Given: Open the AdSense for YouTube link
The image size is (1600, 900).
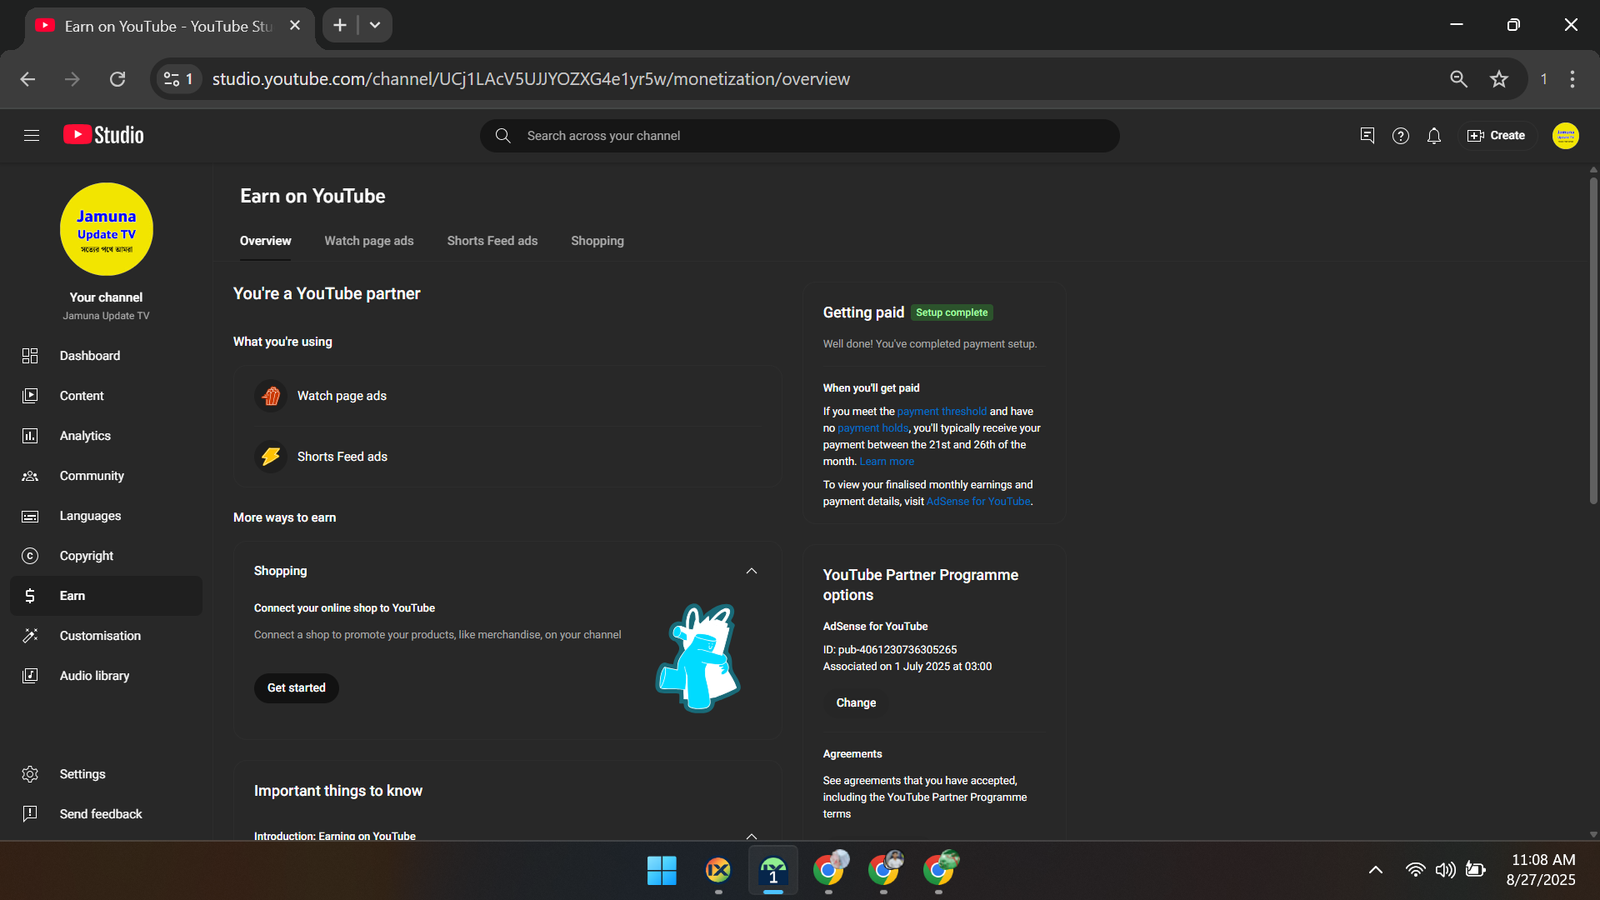Looking at the screenshot, I should [978, 502].
